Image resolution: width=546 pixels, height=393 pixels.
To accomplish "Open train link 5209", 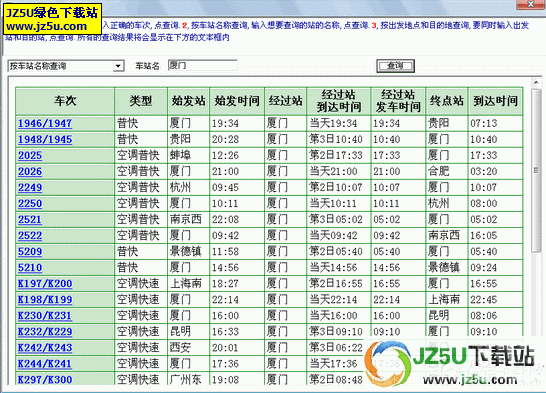I will 30,251.
